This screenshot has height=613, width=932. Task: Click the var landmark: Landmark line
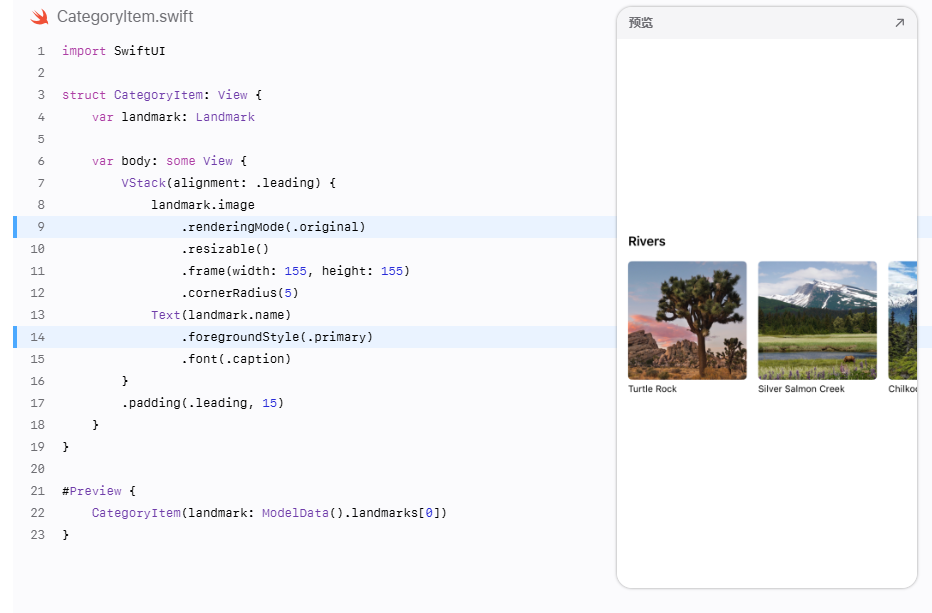(173, 117)
